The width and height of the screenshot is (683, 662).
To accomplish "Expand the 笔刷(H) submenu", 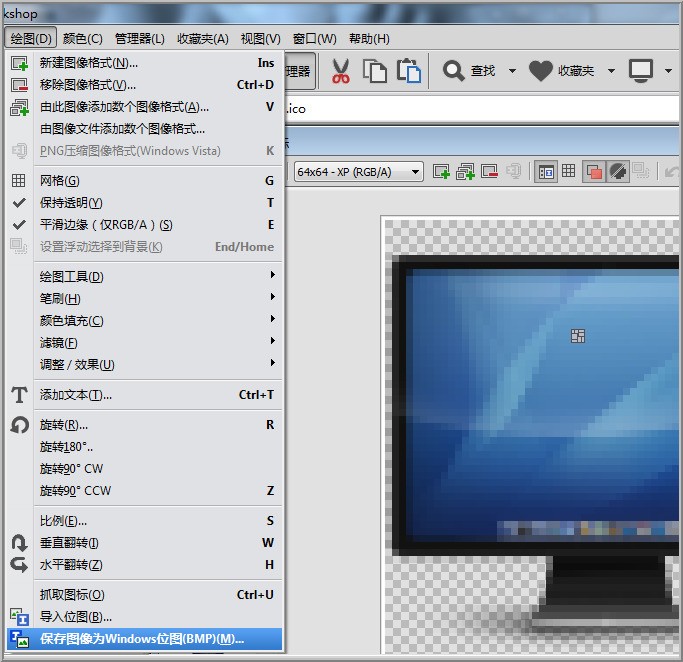I will [x=144, y=298].
